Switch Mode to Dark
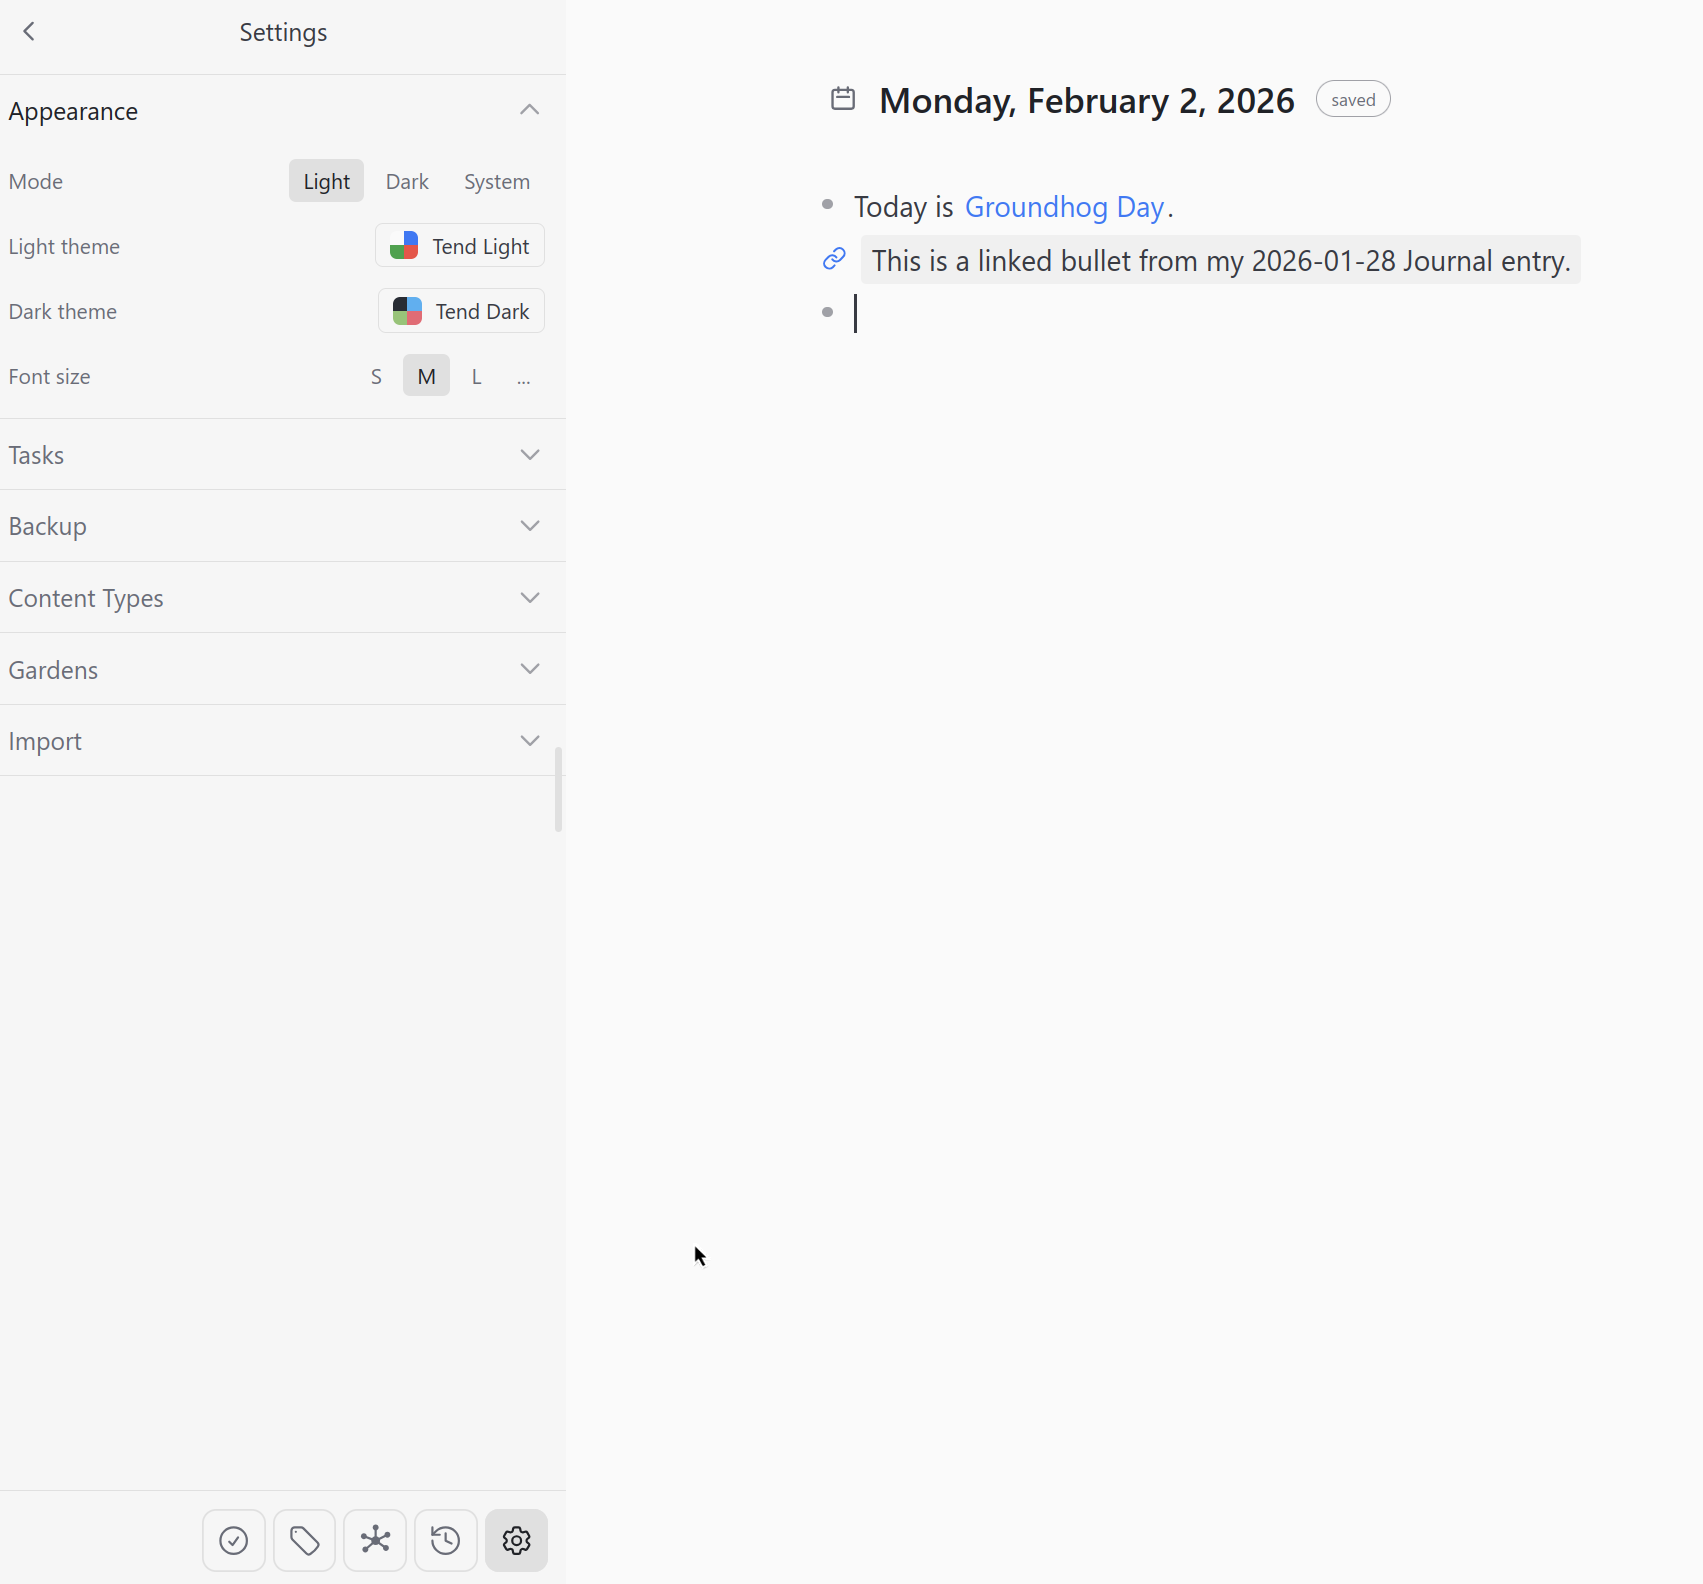Viewport: 1703px width, 1584px height. pos(407,182)
